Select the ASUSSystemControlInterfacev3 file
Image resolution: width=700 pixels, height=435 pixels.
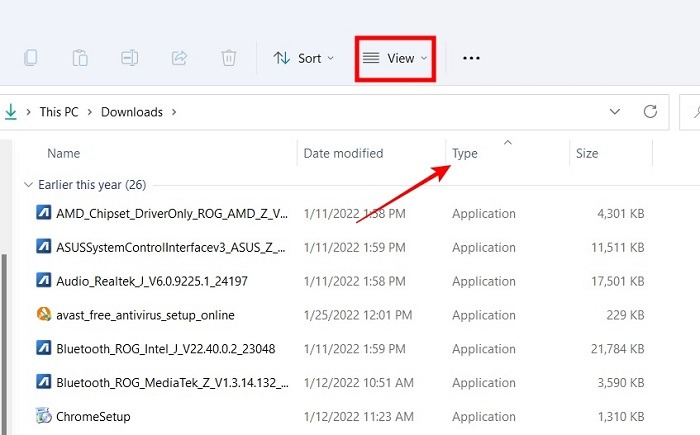pos(171,247)
